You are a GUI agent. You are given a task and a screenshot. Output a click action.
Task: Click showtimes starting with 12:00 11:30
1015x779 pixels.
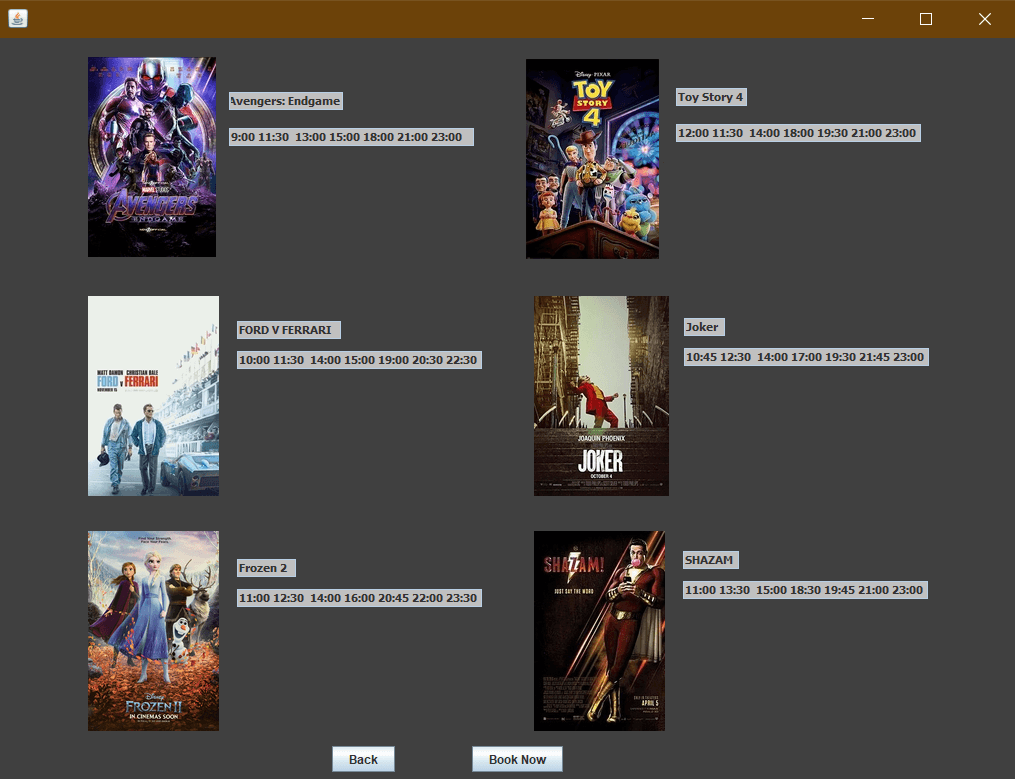(x=798, y=133)
